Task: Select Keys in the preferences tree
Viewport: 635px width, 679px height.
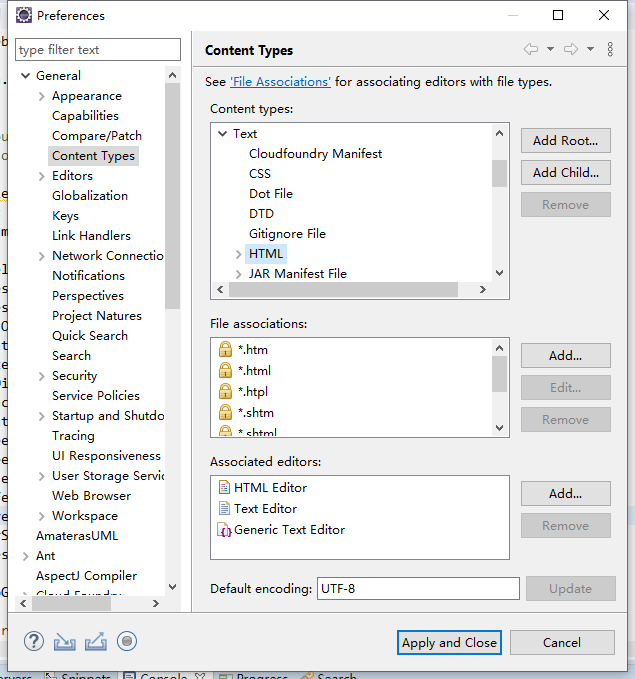Action: pos(65,216)
